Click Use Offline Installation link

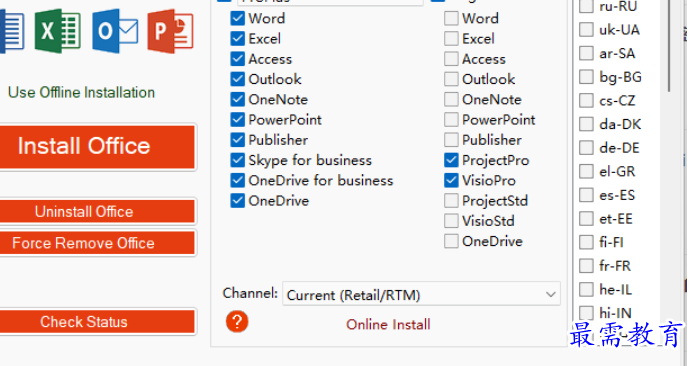(82, 92)
